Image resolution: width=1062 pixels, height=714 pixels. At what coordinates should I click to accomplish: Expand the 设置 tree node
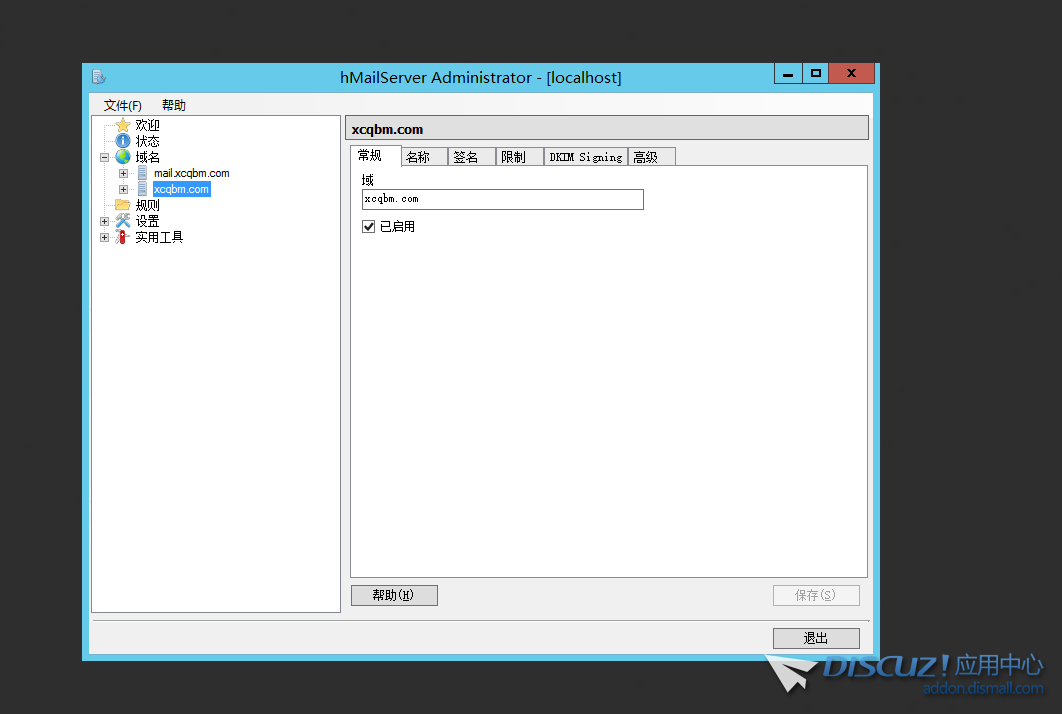point(105,221)
